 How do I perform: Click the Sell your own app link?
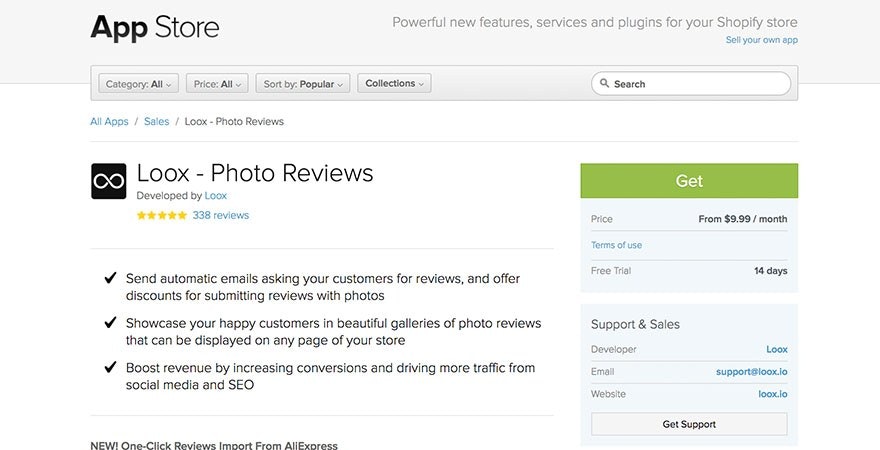(x=761, y=40)
